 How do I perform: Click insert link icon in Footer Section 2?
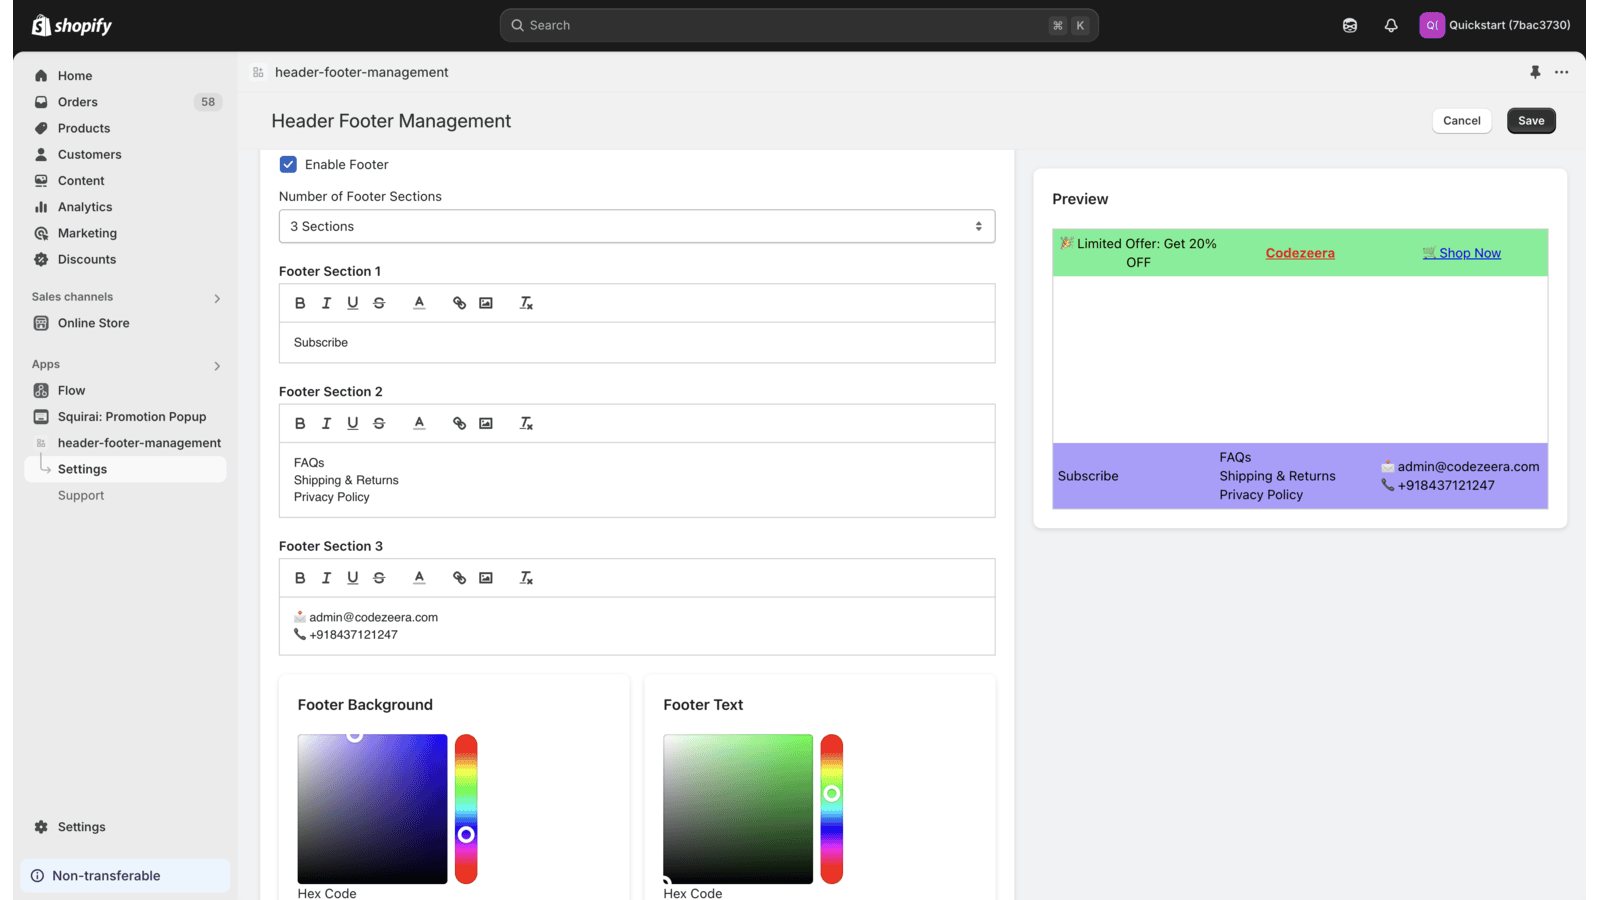point(459,423)
